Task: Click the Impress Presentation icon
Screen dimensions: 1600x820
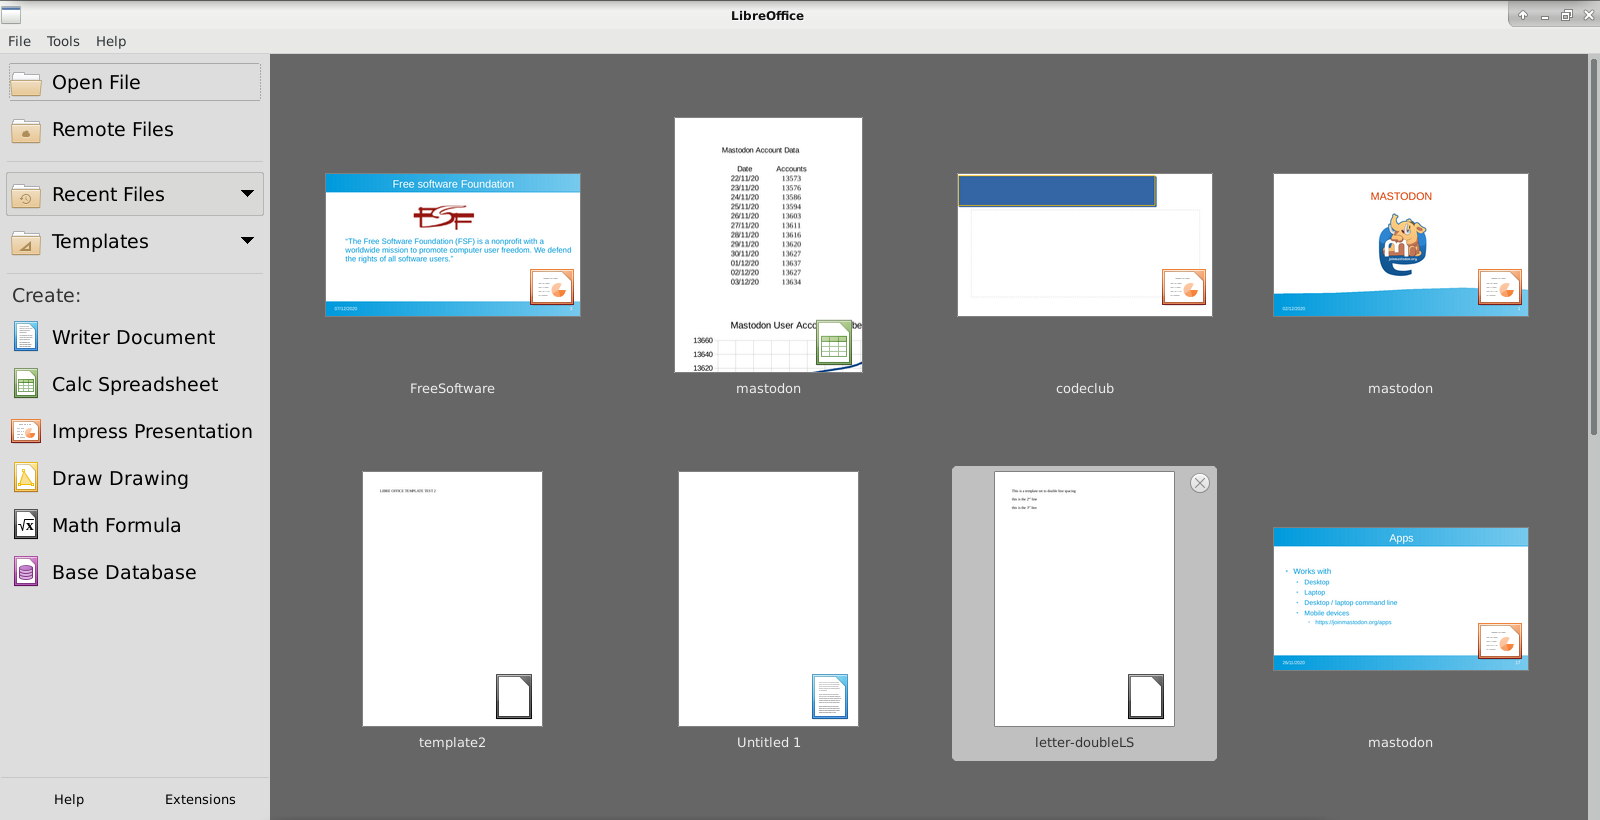Action: coord(26,431)
